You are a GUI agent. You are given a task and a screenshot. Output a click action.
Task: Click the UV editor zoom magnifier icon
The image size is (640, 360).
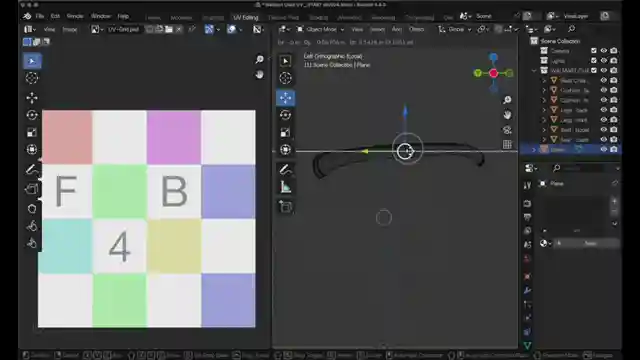coord(259,60)
